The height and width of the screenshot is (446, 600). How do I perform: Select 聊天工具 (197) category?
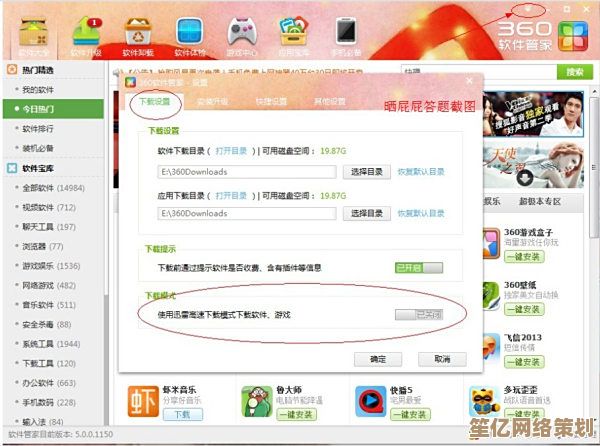point(49,227)
